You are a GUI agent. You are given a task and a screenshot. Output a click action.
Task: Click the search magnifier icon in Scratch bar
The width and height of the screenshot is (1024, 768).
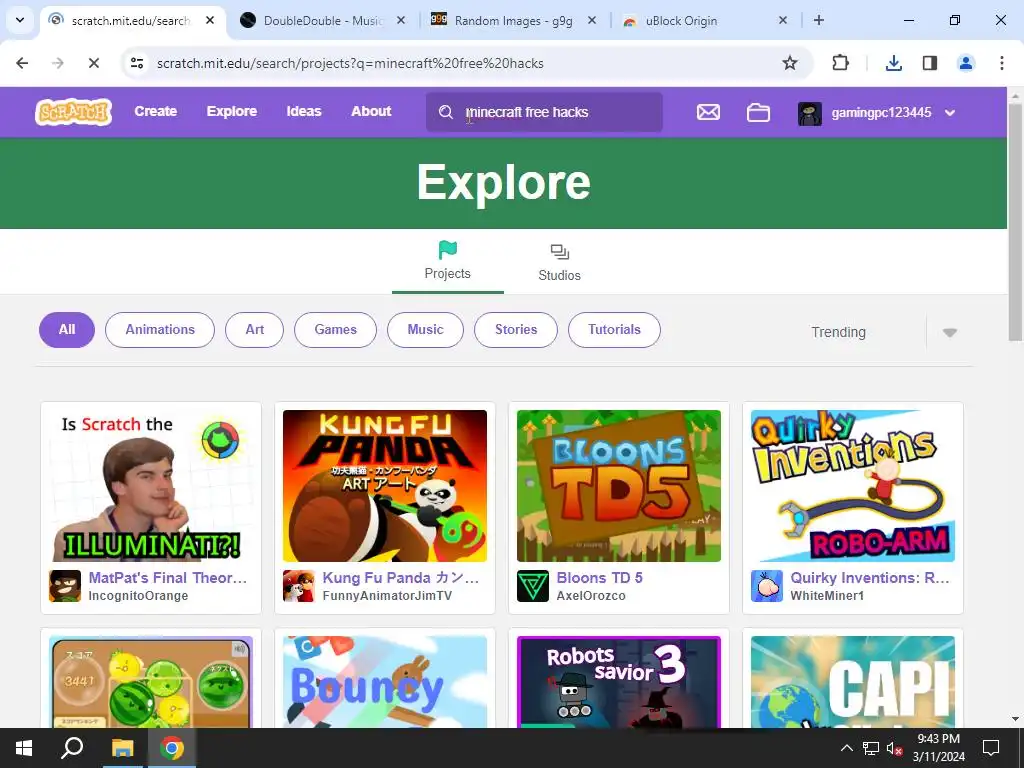[x=445, y=112]
